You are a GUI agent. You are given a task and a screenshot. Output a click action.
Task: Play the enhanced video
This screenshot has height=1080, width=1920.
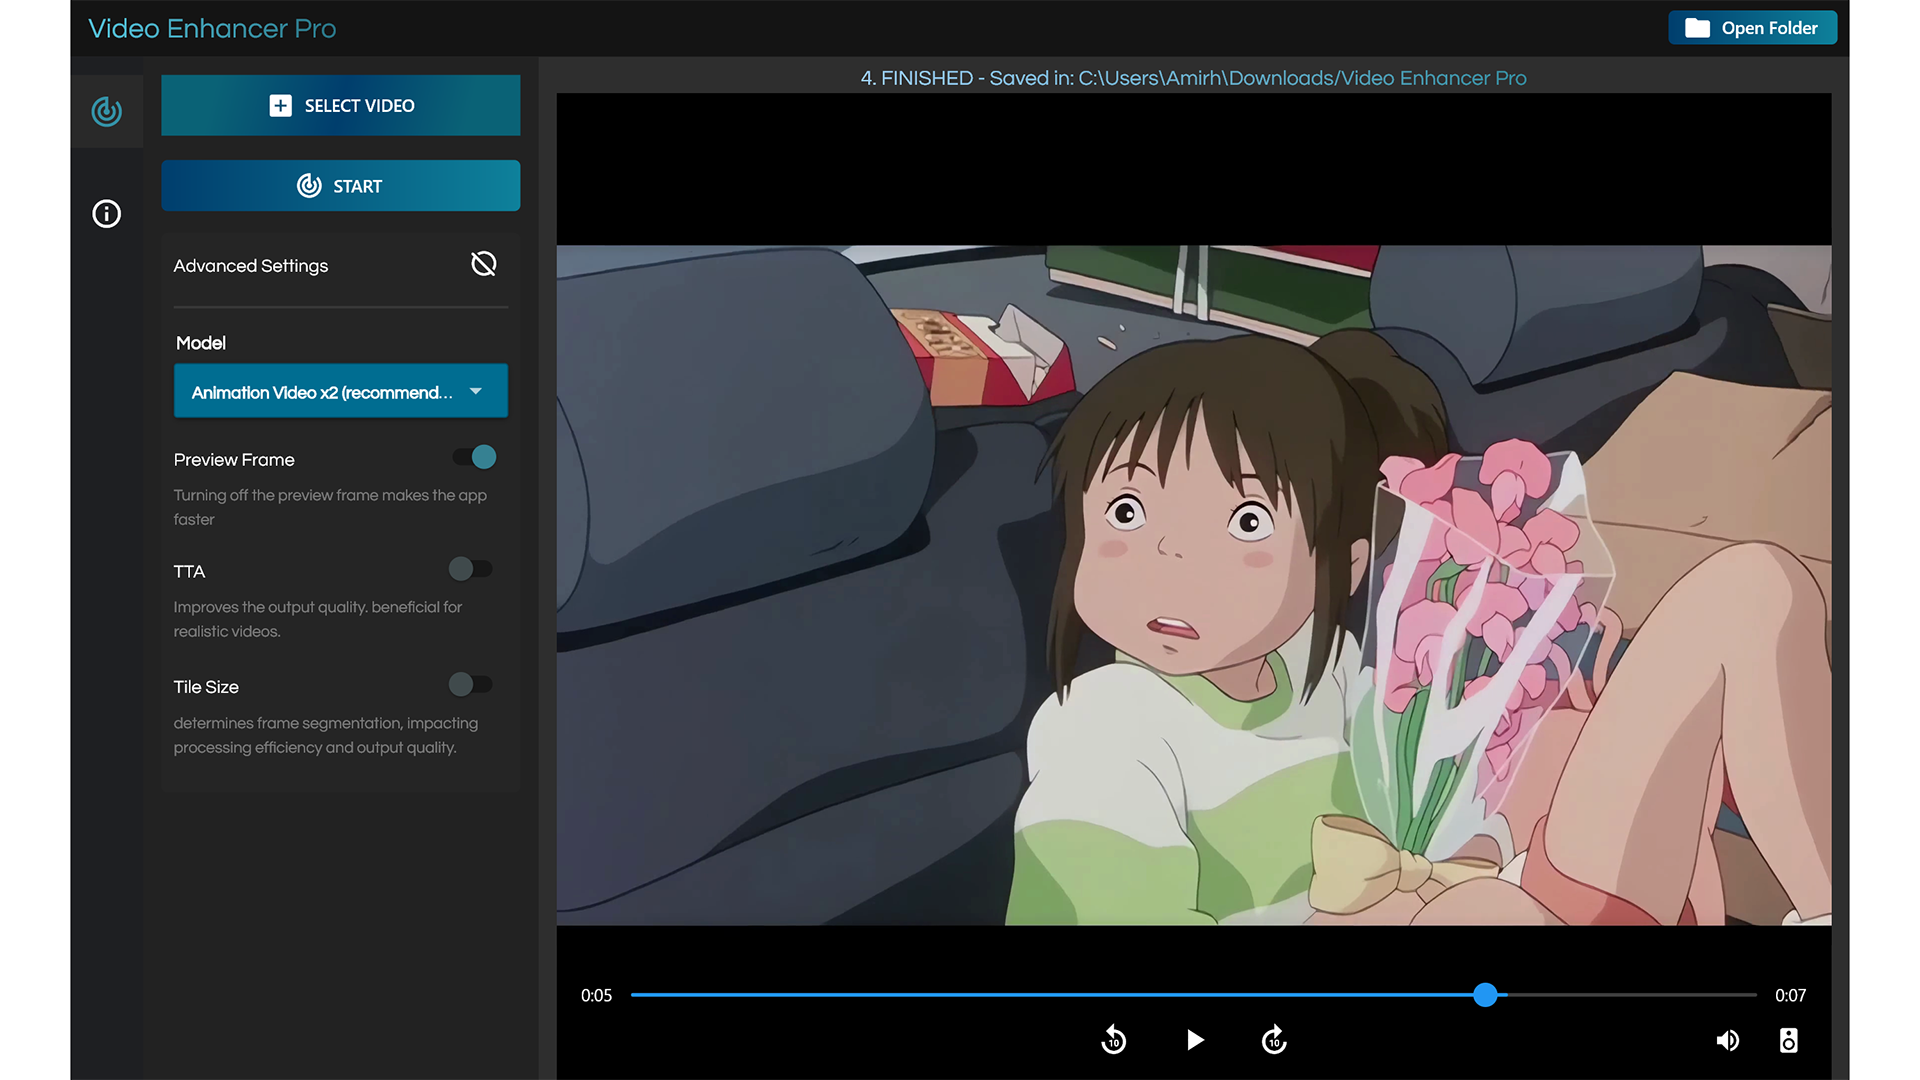(x=1194, y=1040)
